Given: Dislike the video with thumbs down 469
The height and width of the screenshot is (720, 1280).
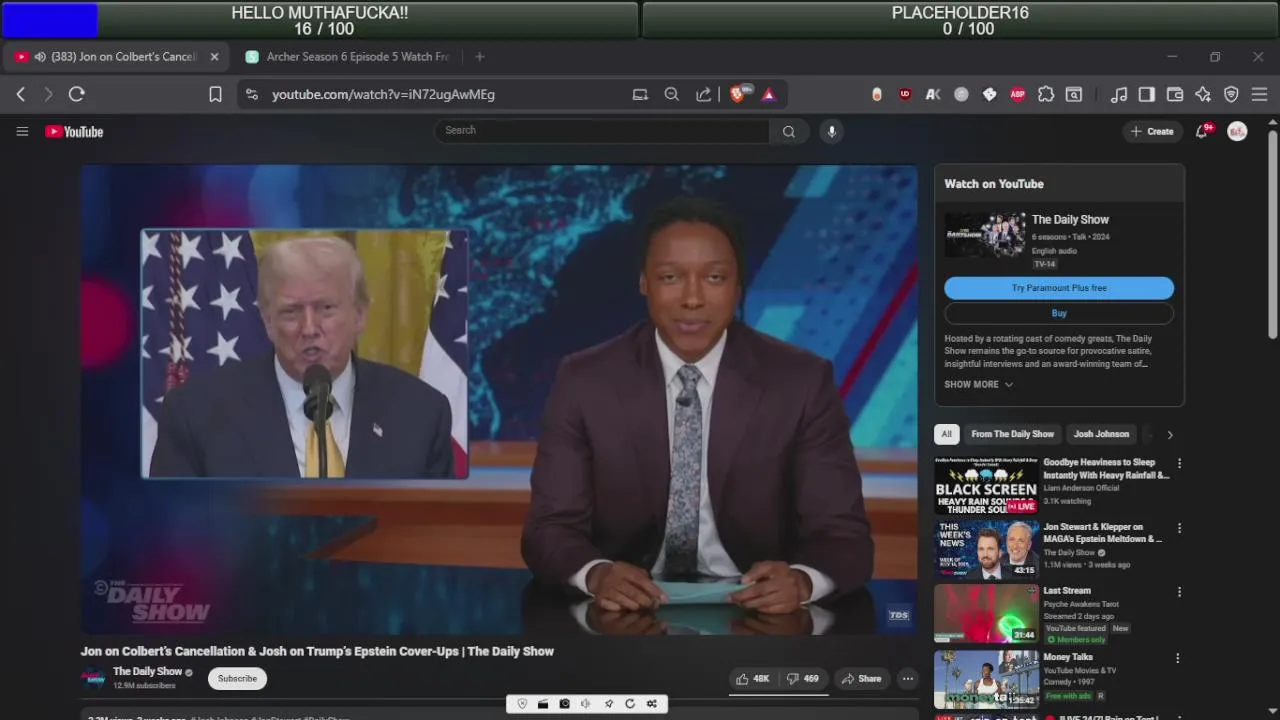Looking at the screenshot, I should 803,679.
